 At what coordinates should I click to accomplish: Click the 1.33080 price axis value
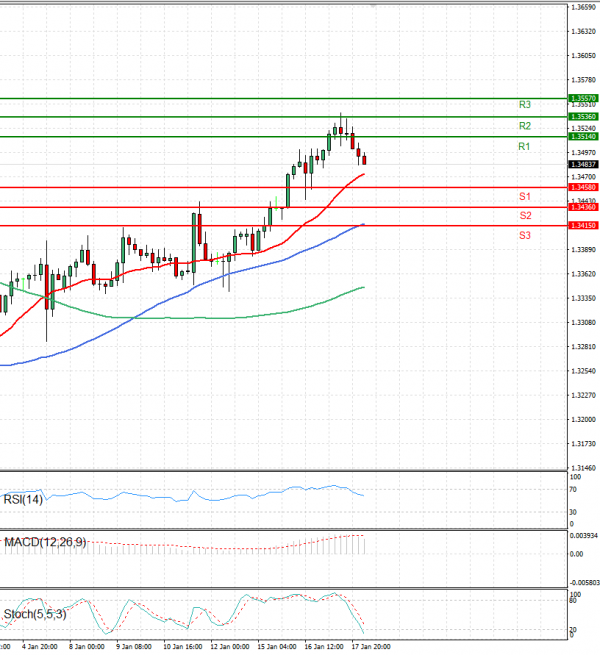[584, 322]
